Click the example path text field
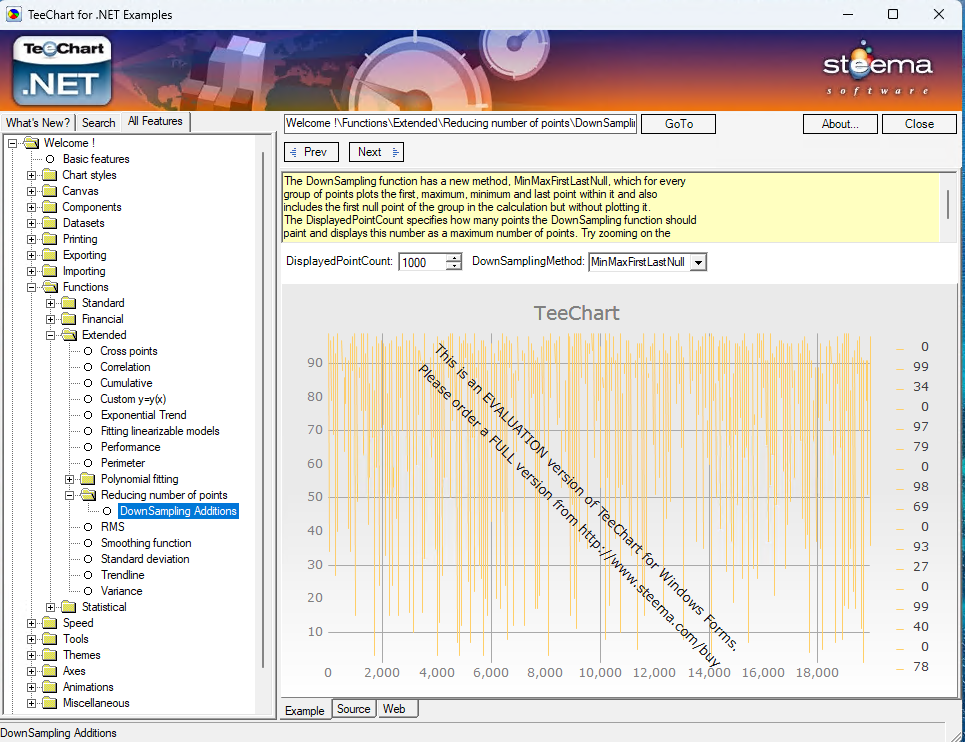Viewport: 965px width, 742px height. (460, 123)
